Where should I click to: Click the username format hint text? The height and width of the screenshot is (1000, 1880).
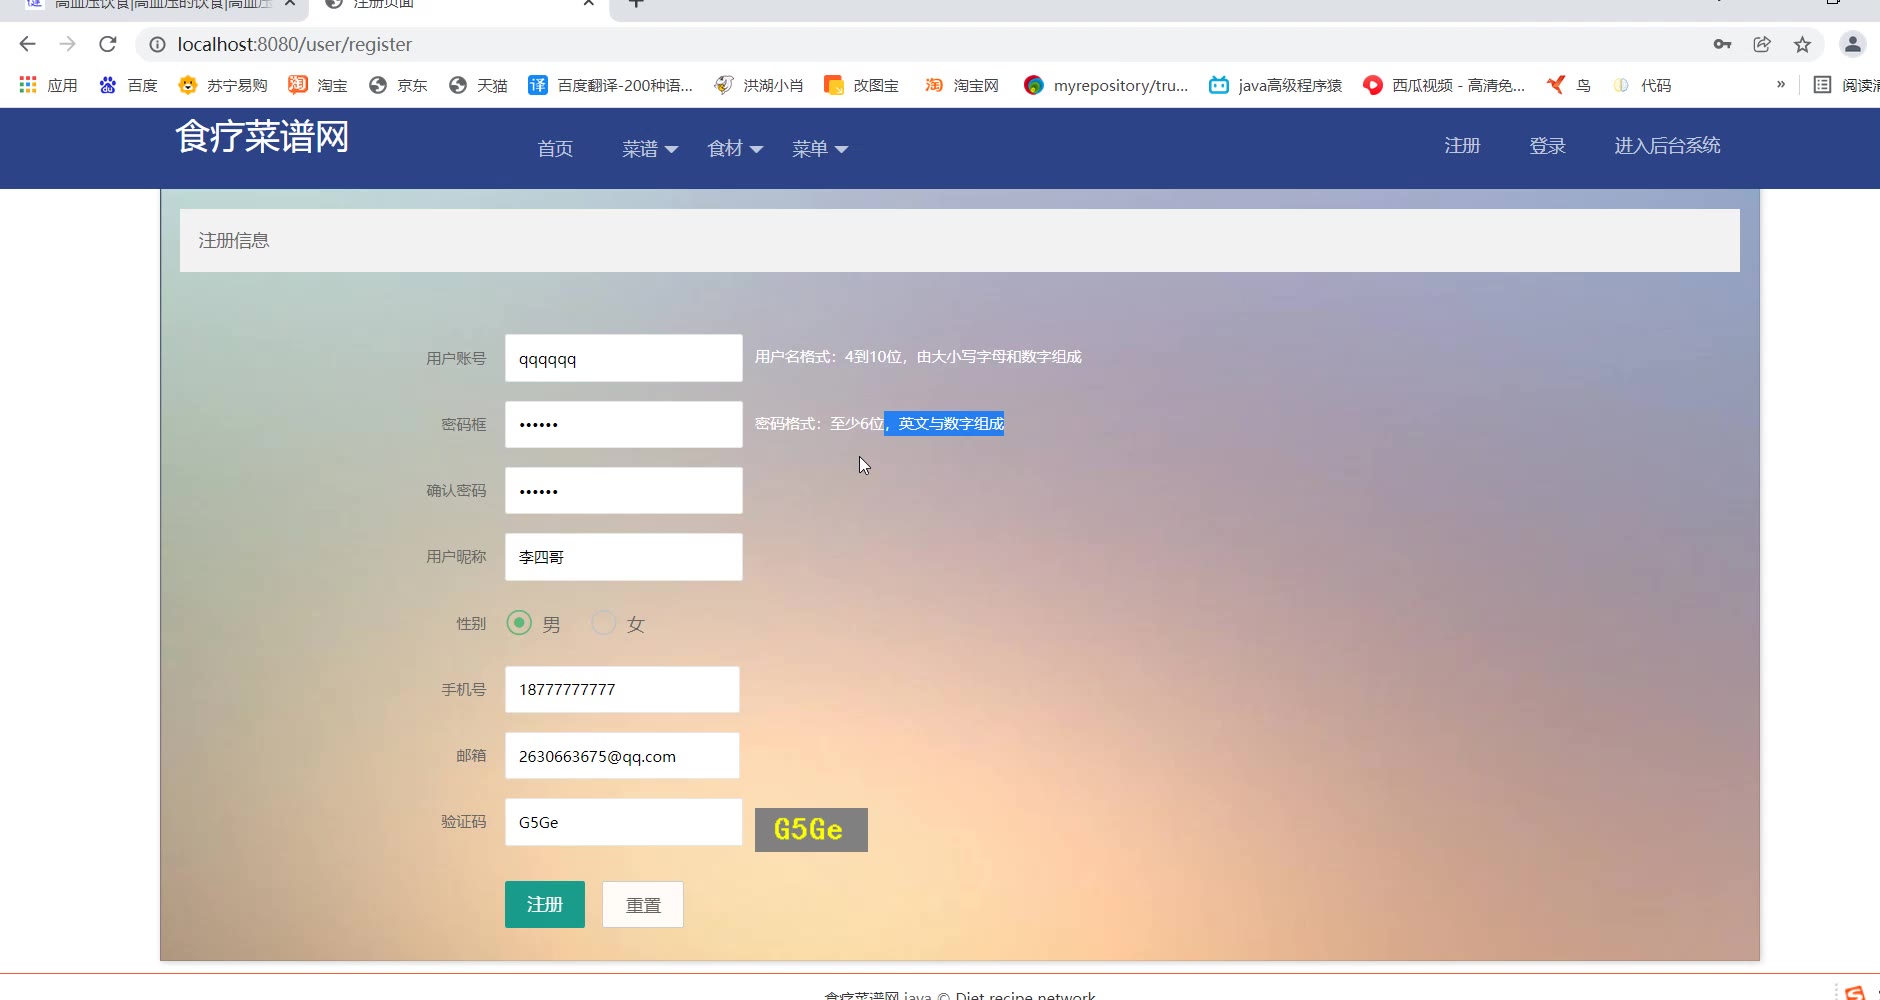click(918, 357)
